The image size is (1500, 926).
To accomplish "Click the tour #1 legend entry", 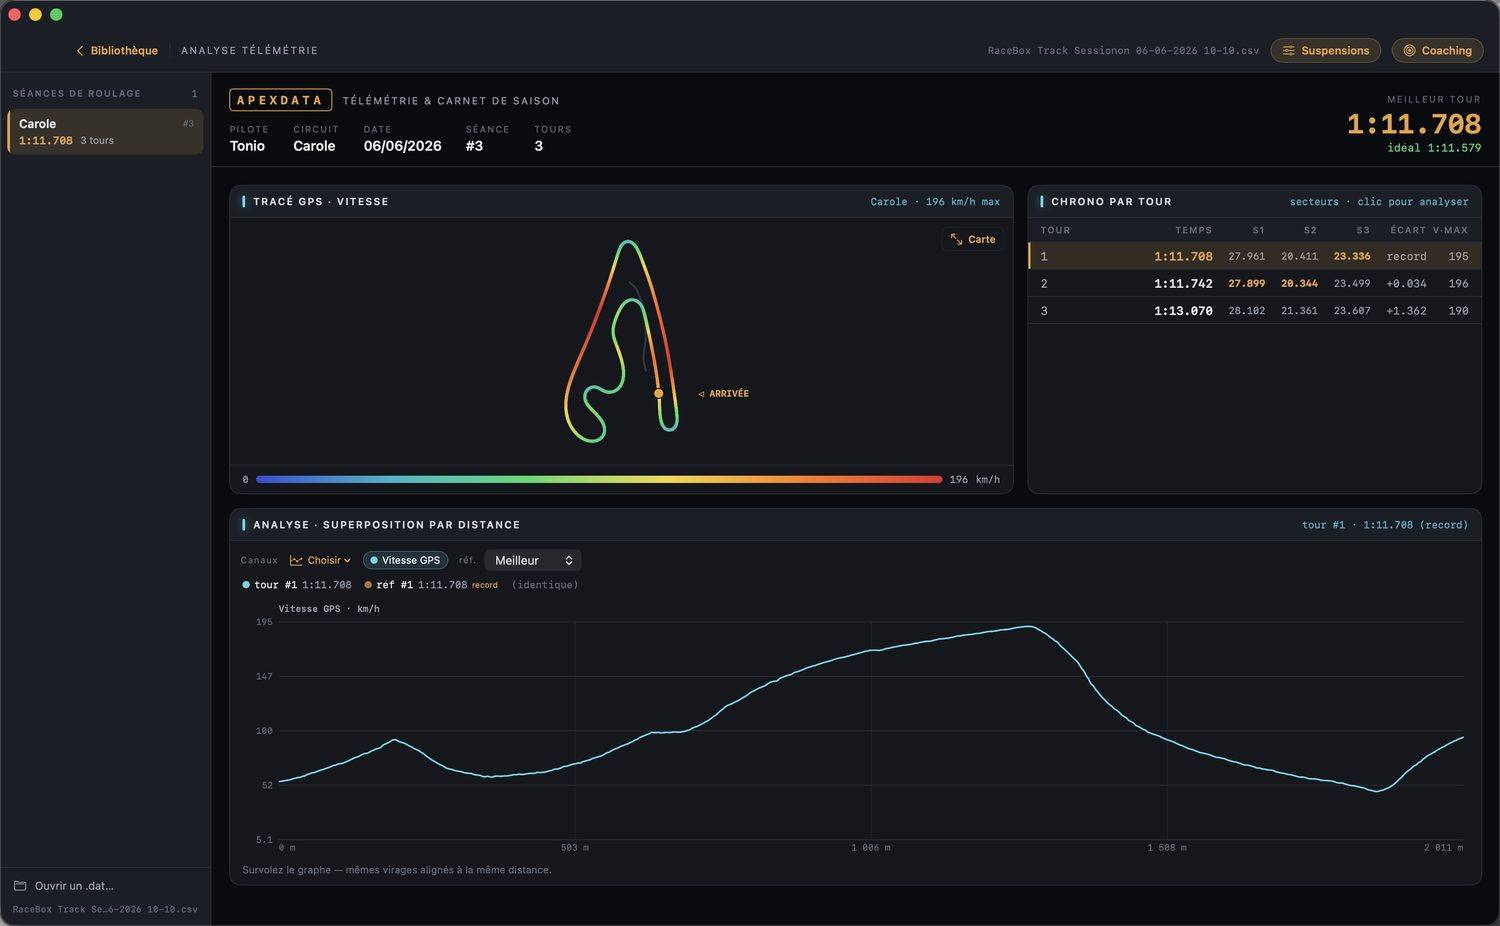I will pos(297,585).
